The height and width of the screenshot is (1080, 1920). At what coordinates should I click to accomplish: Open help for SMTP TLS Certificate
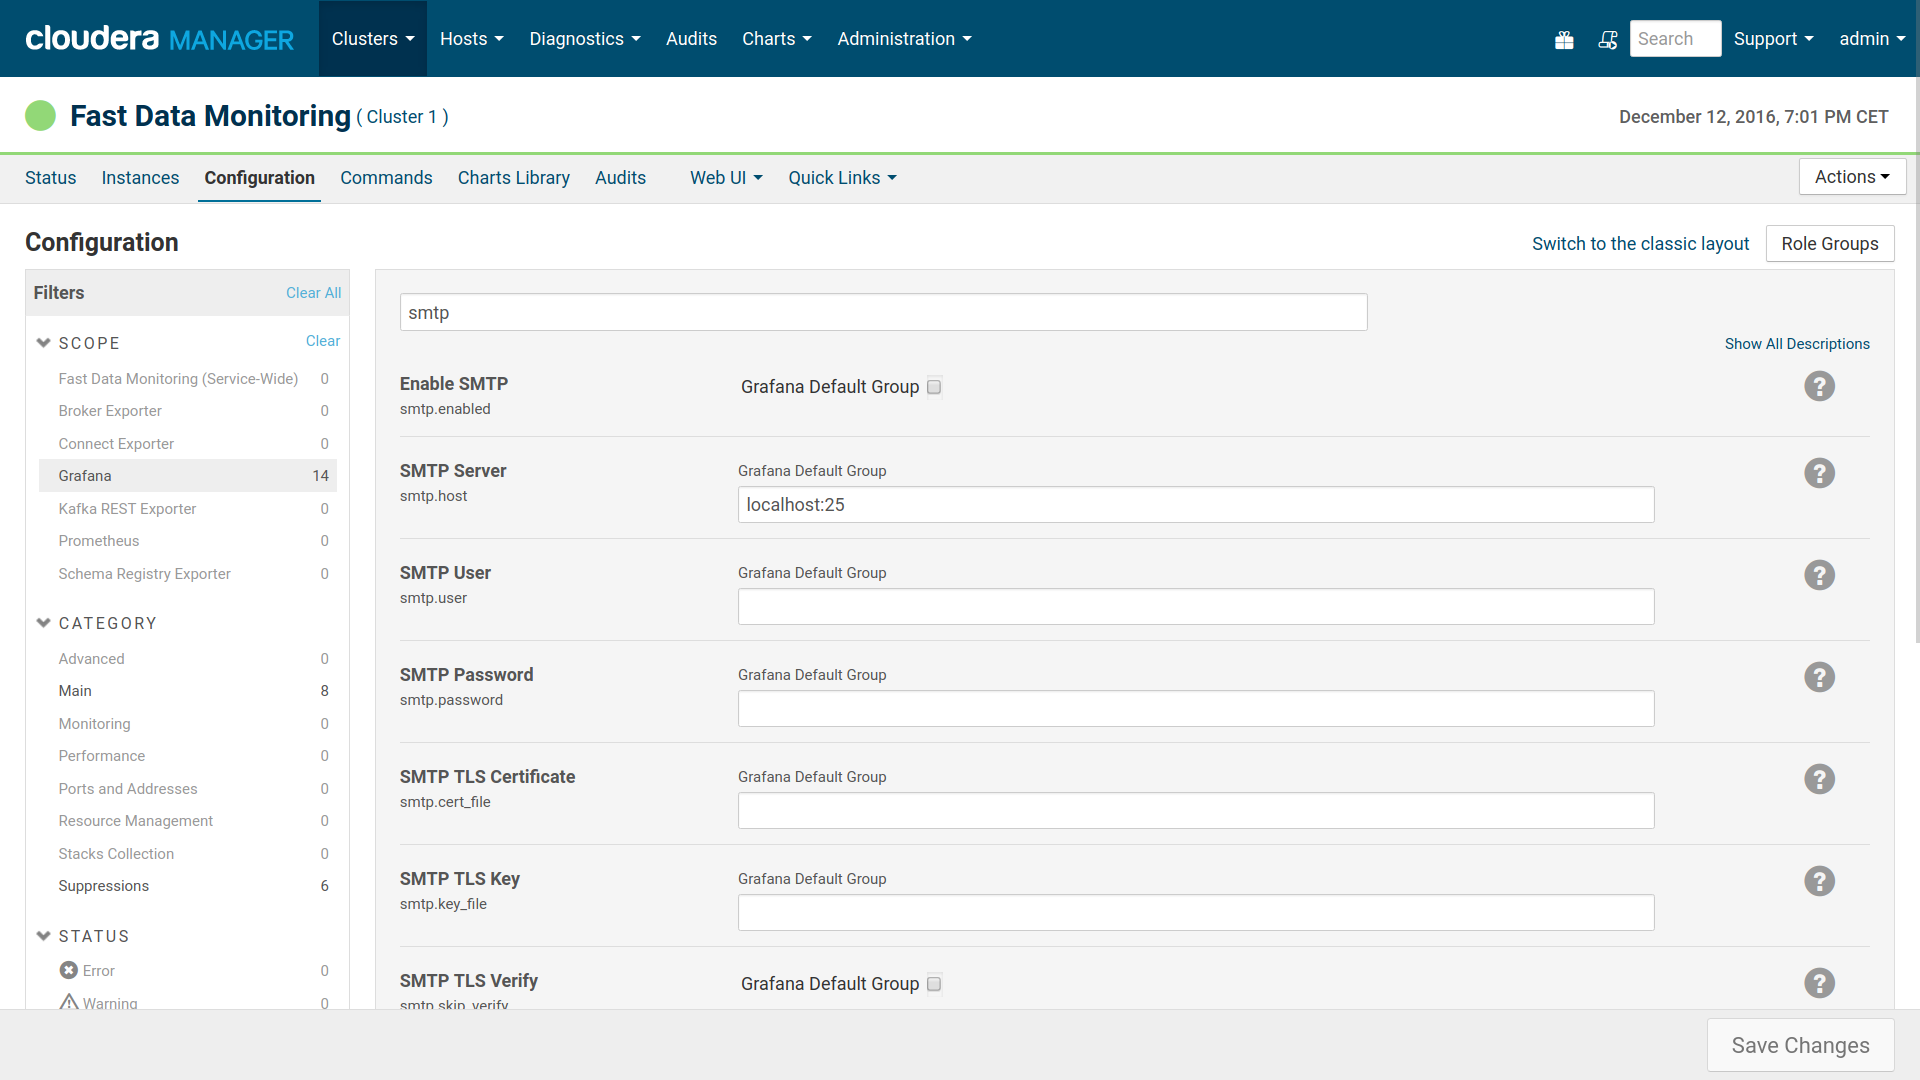[1819, 779]
